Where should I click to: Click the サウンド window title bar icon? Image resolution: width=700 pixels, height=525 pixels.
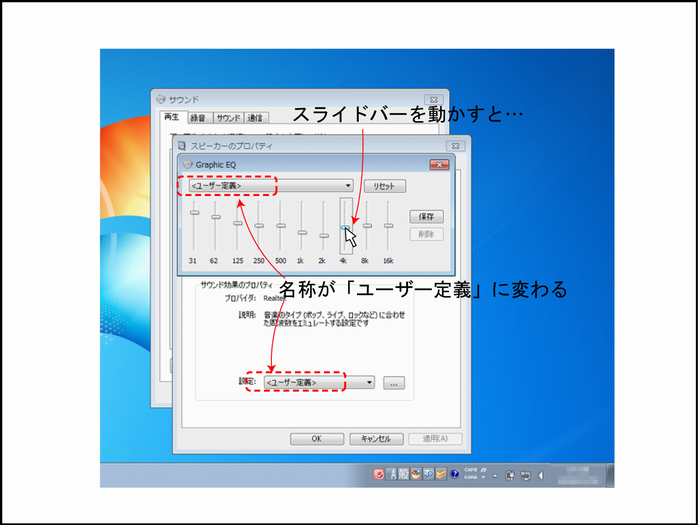(161, 99)
